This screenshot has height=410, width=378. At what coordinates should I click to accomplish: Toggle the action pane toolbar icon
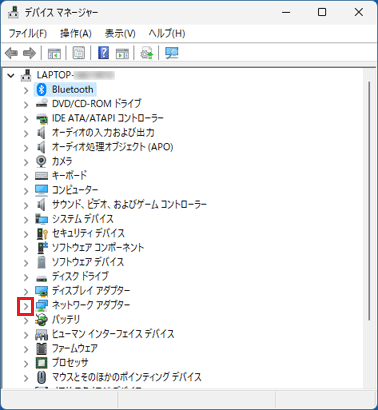(x=122, y=53)
